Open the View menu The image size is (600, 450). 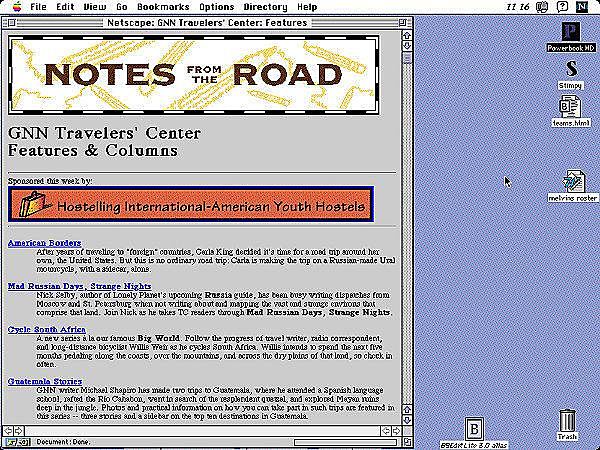(95, 7)
